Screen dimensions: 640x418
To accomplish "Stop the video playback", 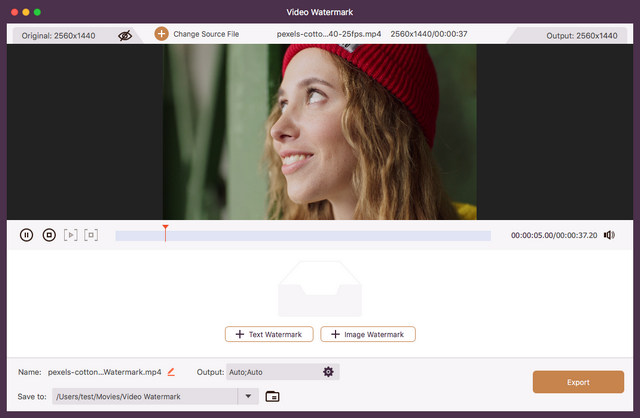I will (x=49, y=235).
